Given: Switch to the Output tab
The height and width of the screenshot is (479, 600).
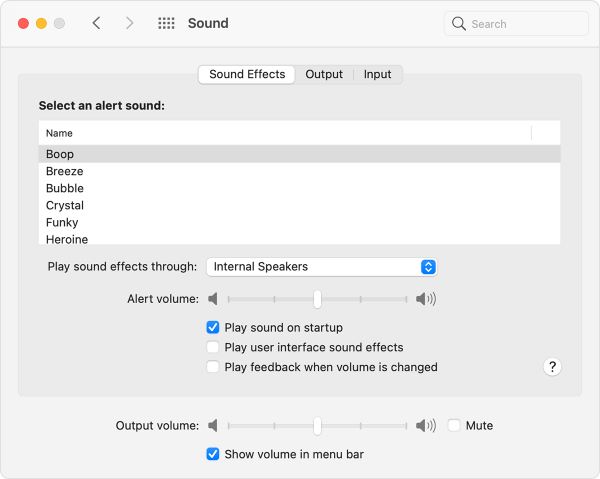Looking at the screenshot, I should [x=324, y=74].
